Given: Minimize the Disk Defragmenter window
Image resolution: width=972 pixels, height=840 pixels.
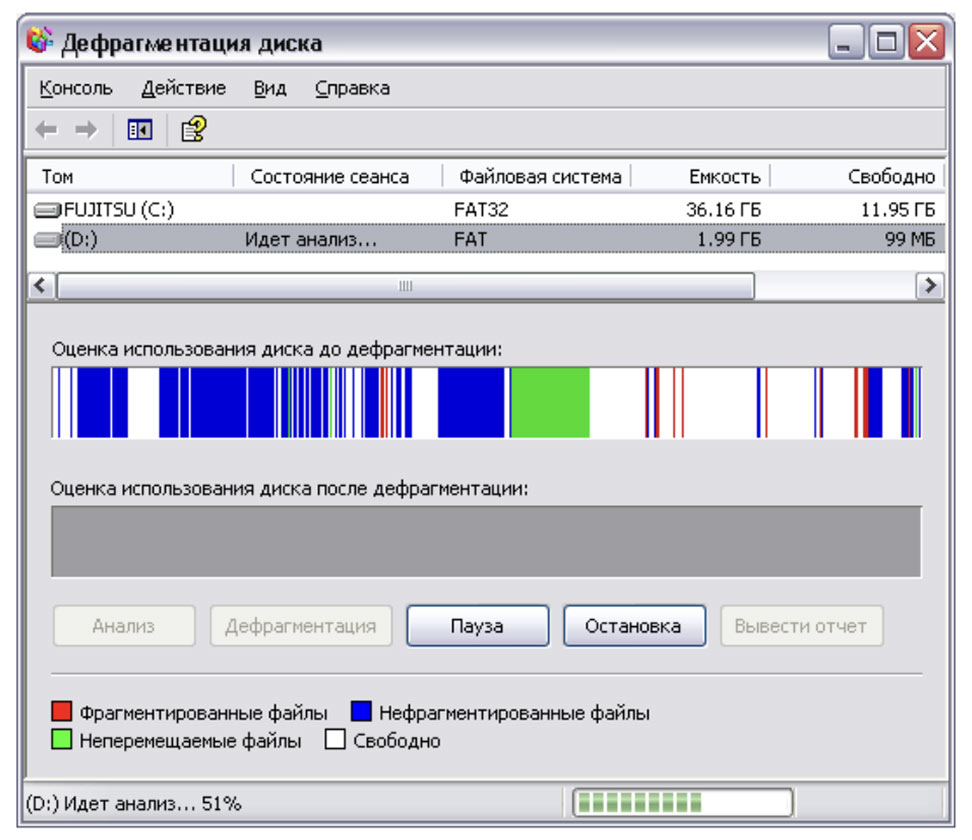Looking at the screenshot, I should point(846,42).
